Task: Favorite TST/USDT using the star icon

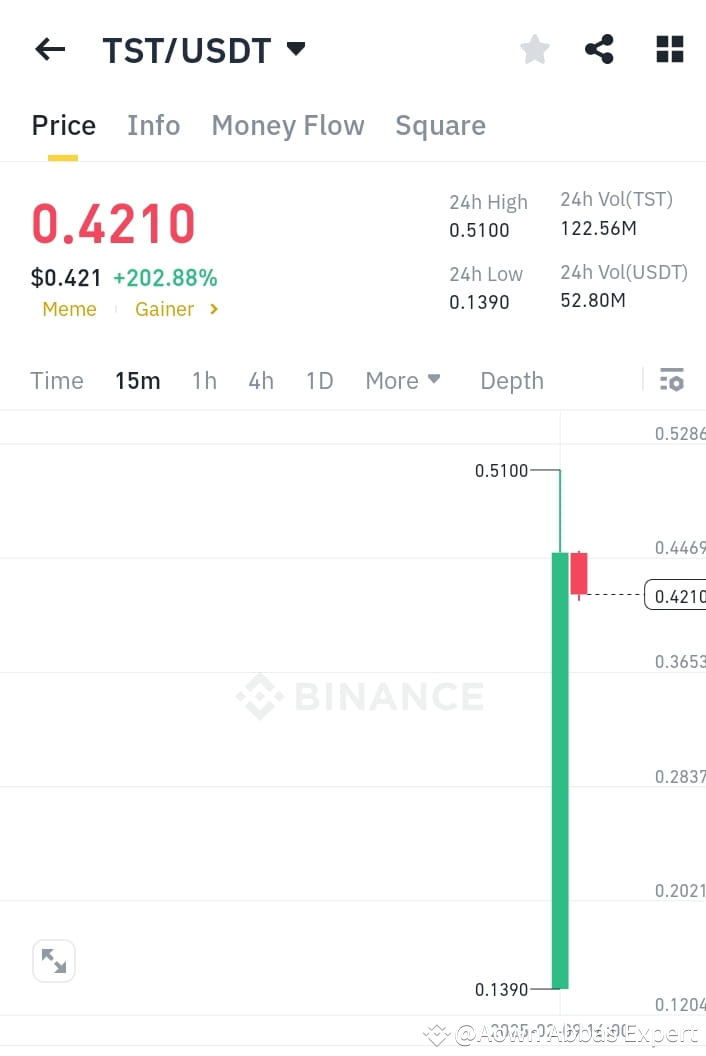Action: click(x=534, y=48)
